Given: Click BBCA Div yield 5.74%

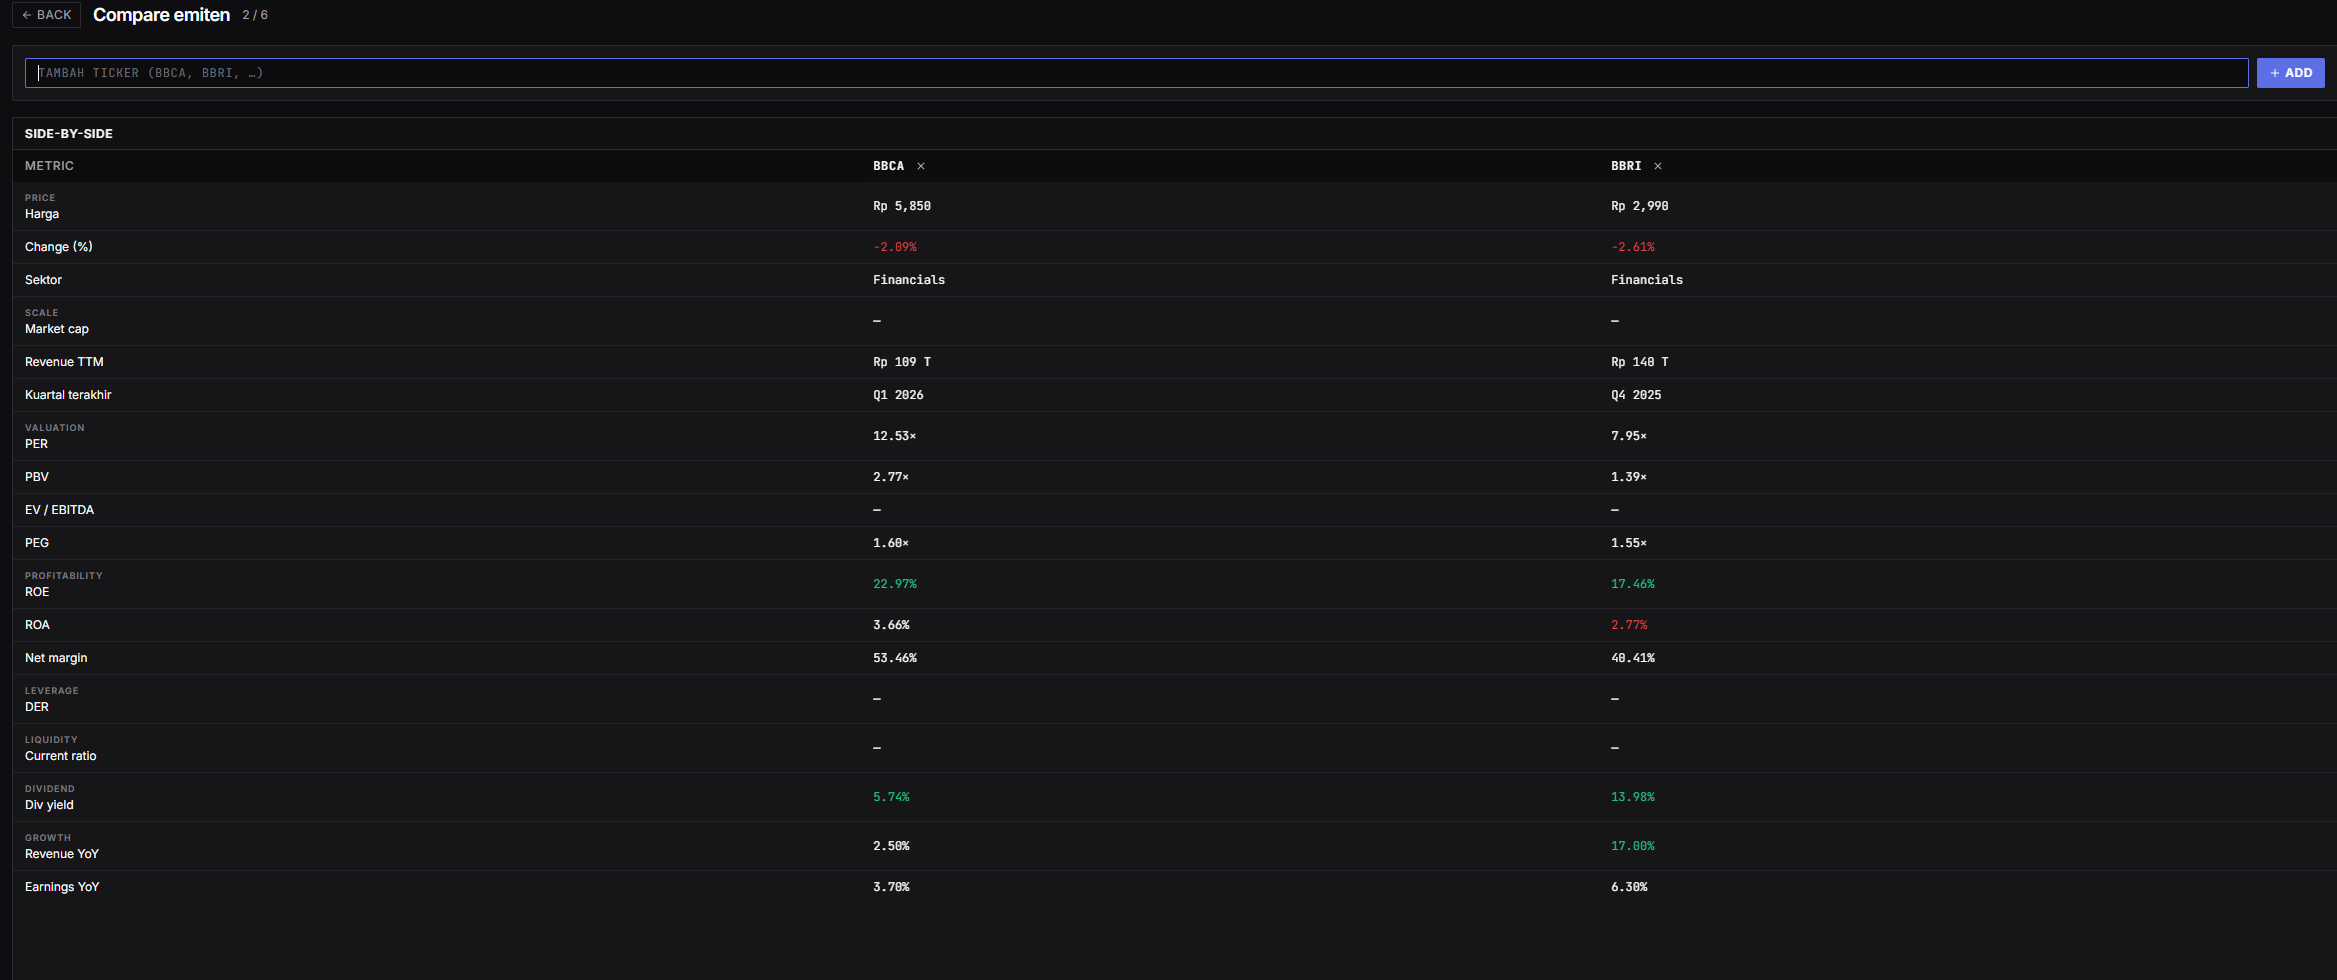Looking at the screenshot, I should pos(891,797).
